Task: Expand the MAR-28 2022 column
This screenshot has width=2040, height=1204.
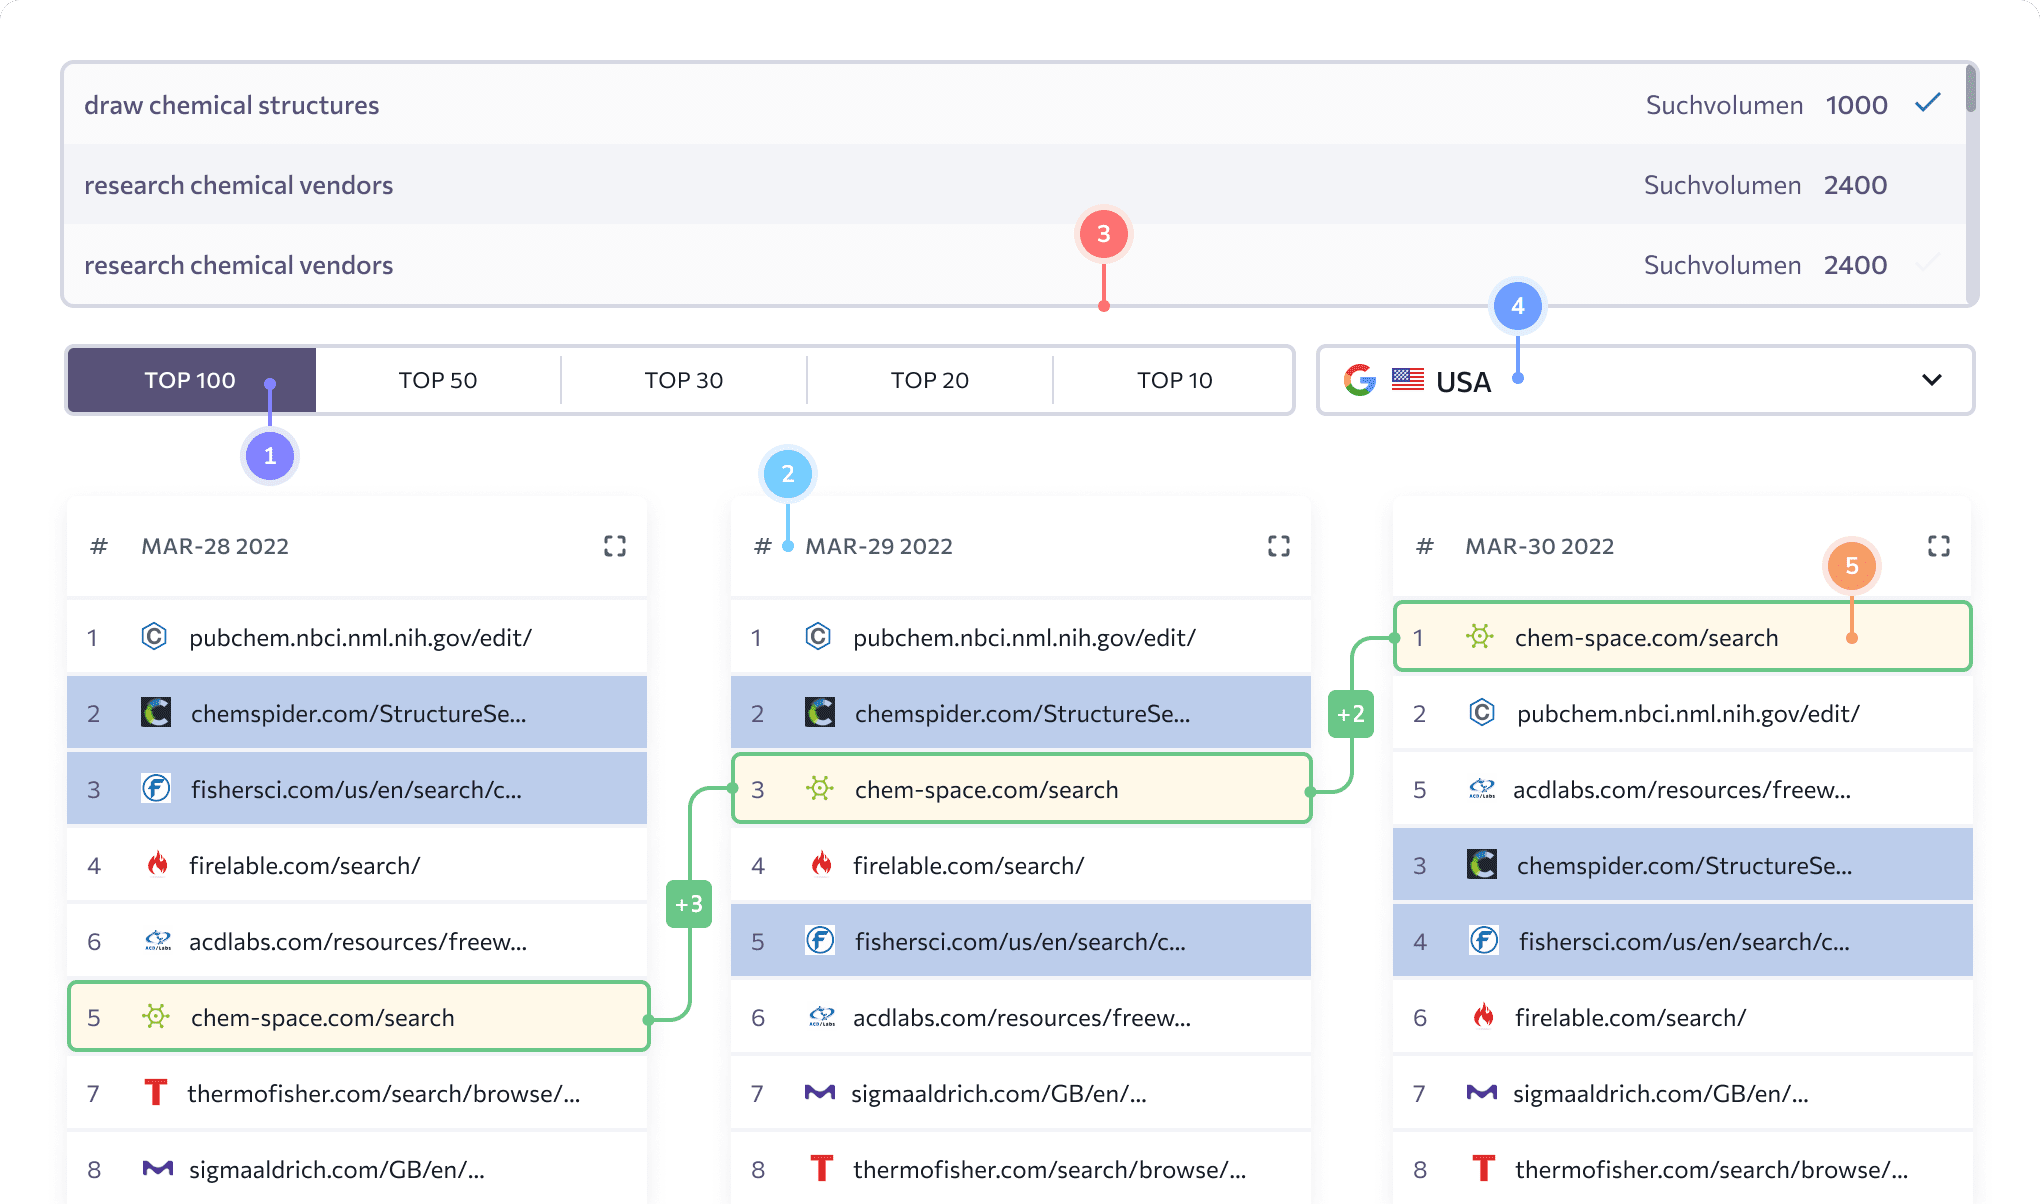Action: click(x=615, y=546)
